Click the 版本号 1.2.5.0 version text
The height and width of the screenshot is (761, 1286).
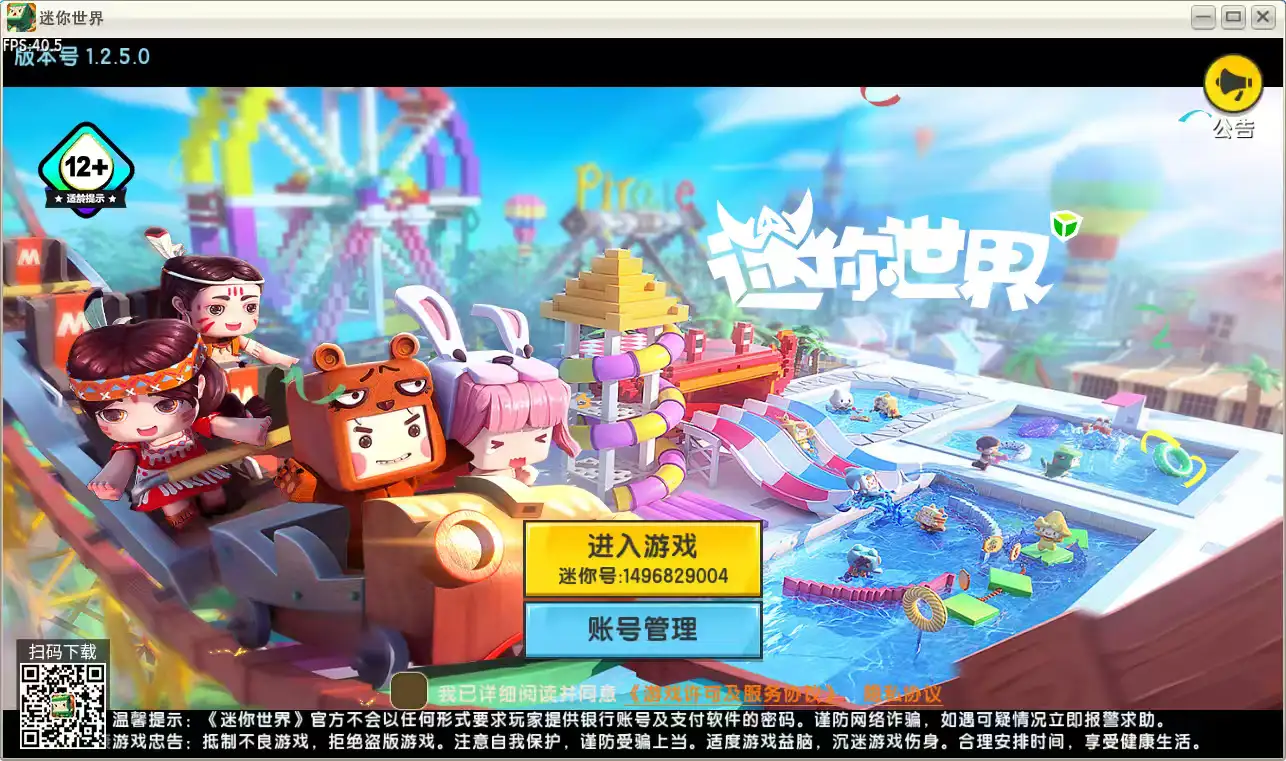82,57
